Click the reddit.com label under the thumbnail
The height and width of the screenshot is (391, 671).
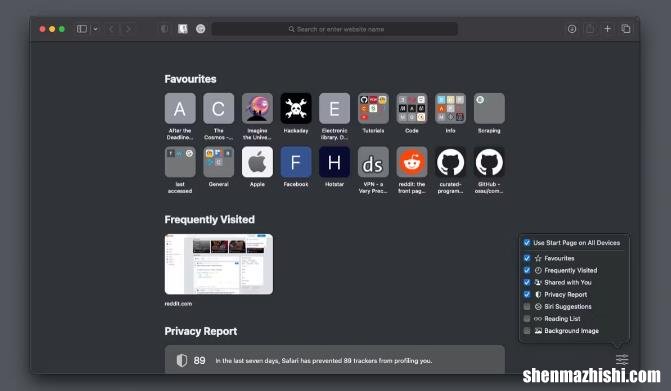tap(178, 303)
